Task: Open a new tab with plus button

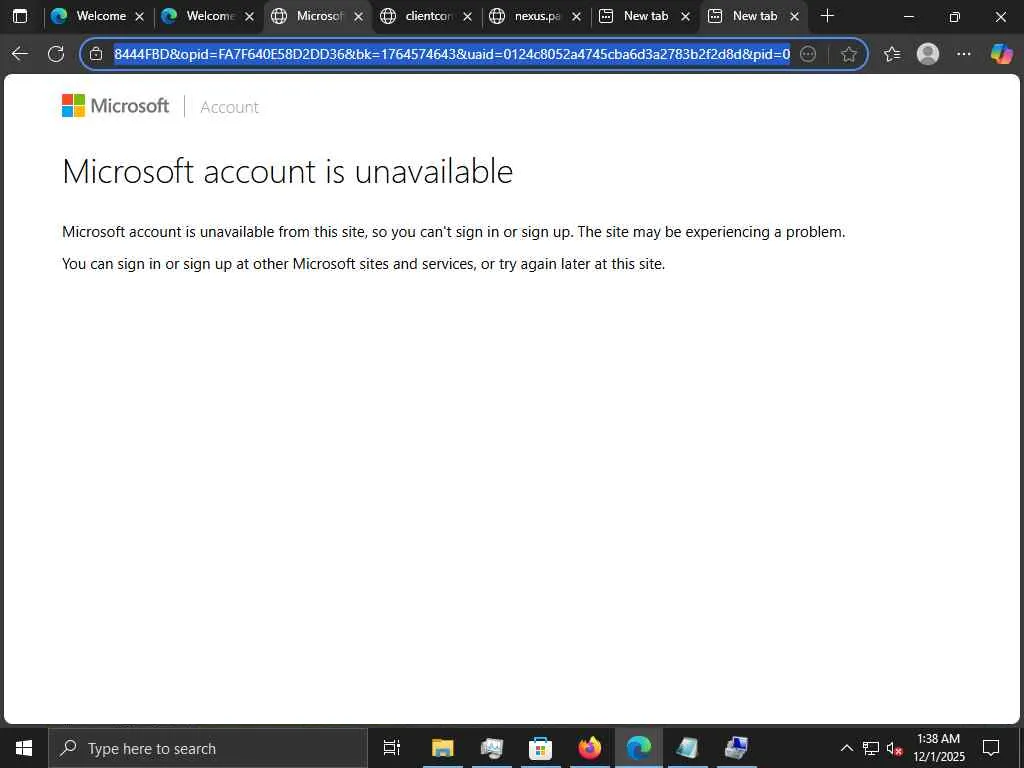Action: 827,16
